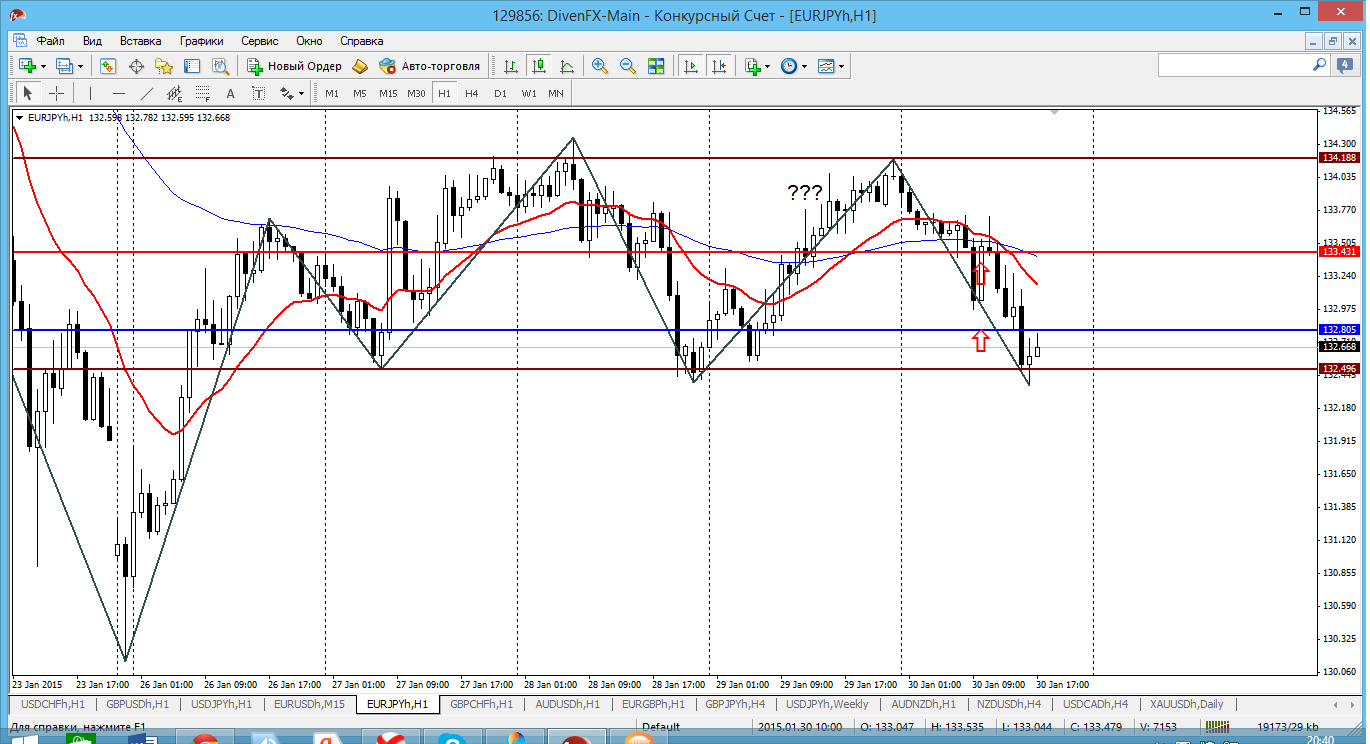
Task: Open the Data Window crosshair-target icon
Action: click(136, 66)
